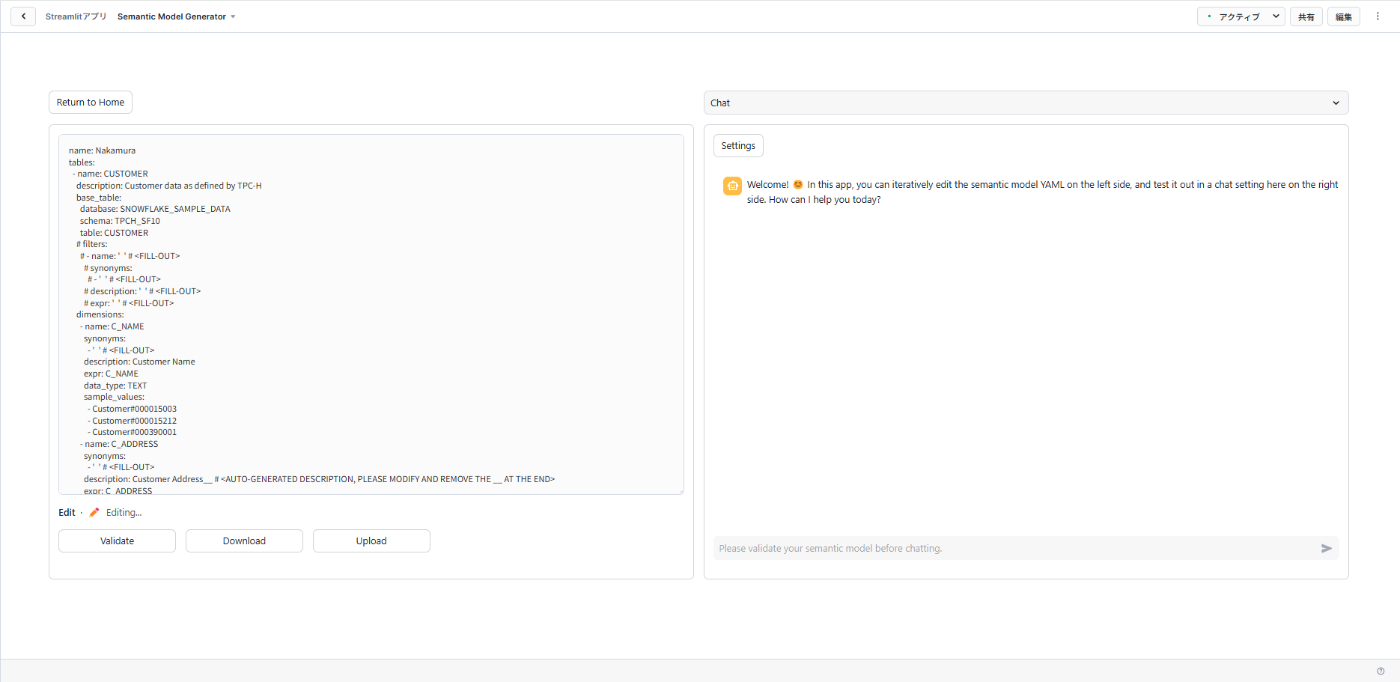Click the Return to Home button

pos(90,102)
